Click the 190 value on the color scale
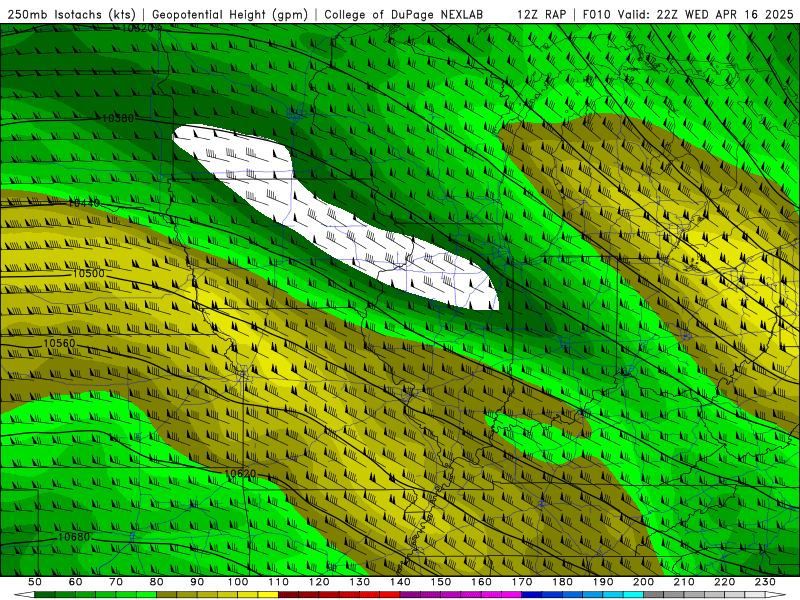 603,582
